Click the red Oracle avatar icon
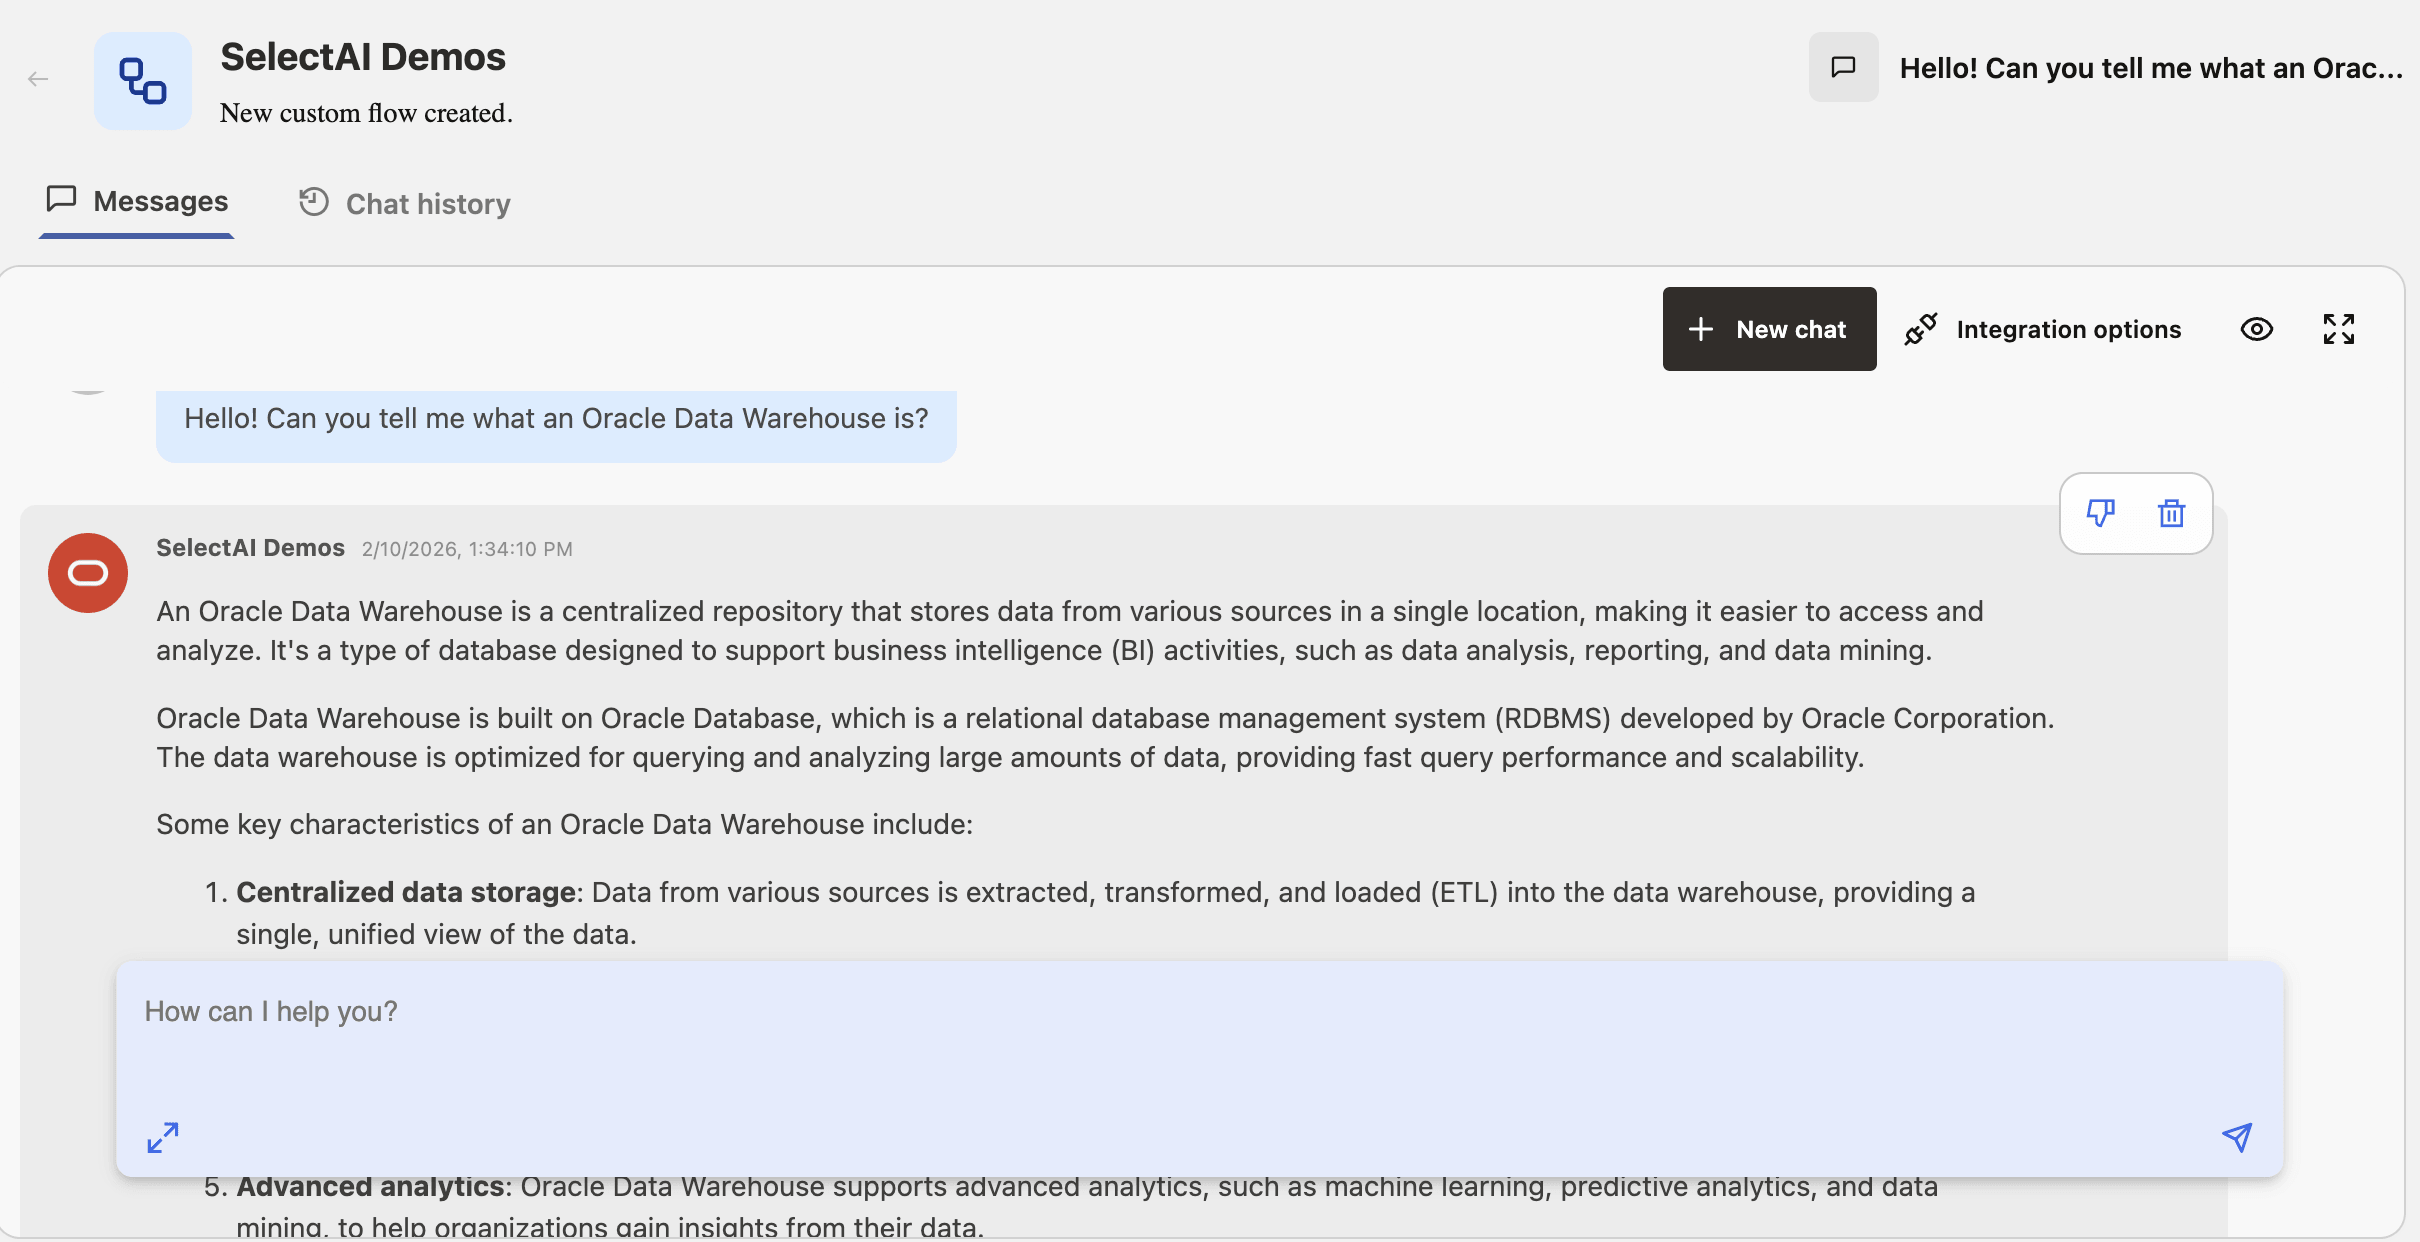The height and width of the screenshot is (1242, 2420). pos(88,573)
